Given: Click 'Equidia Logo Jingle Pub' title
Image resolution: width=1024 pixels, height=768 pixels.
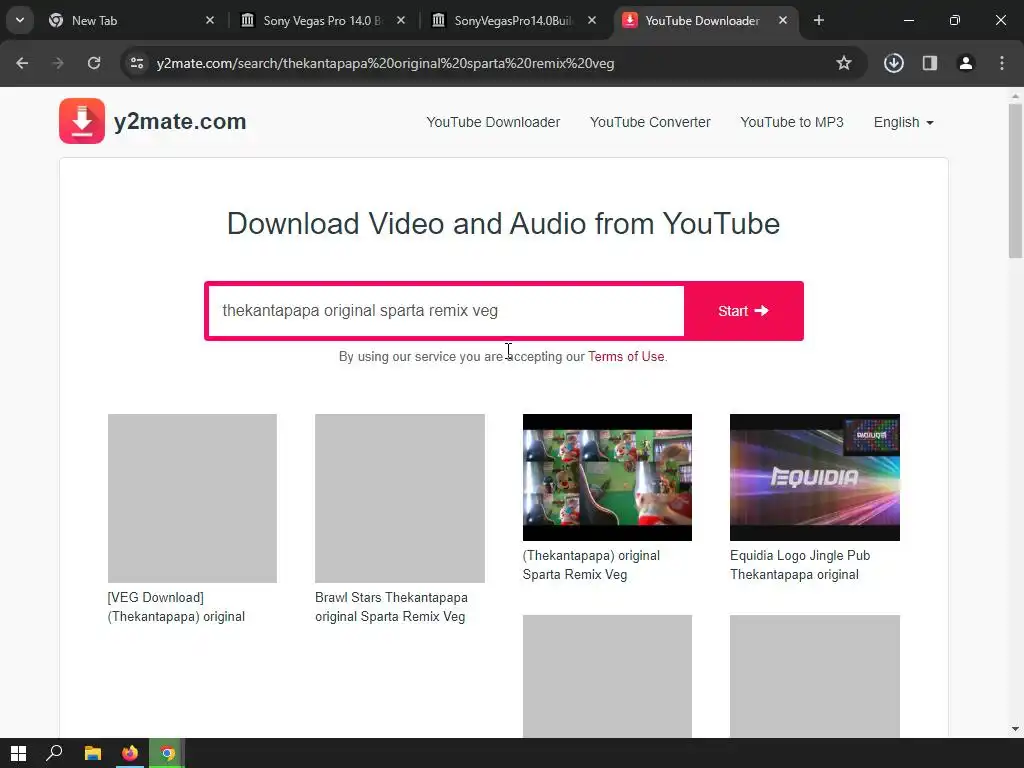Looking at the screenshot, I should (800, 565).
